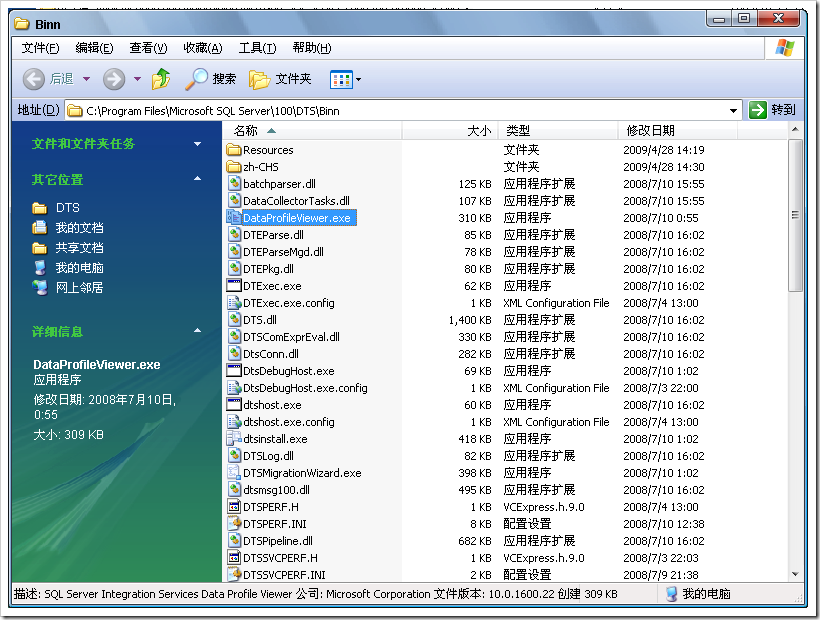Click the Go (转到) button

click(772, 110)
